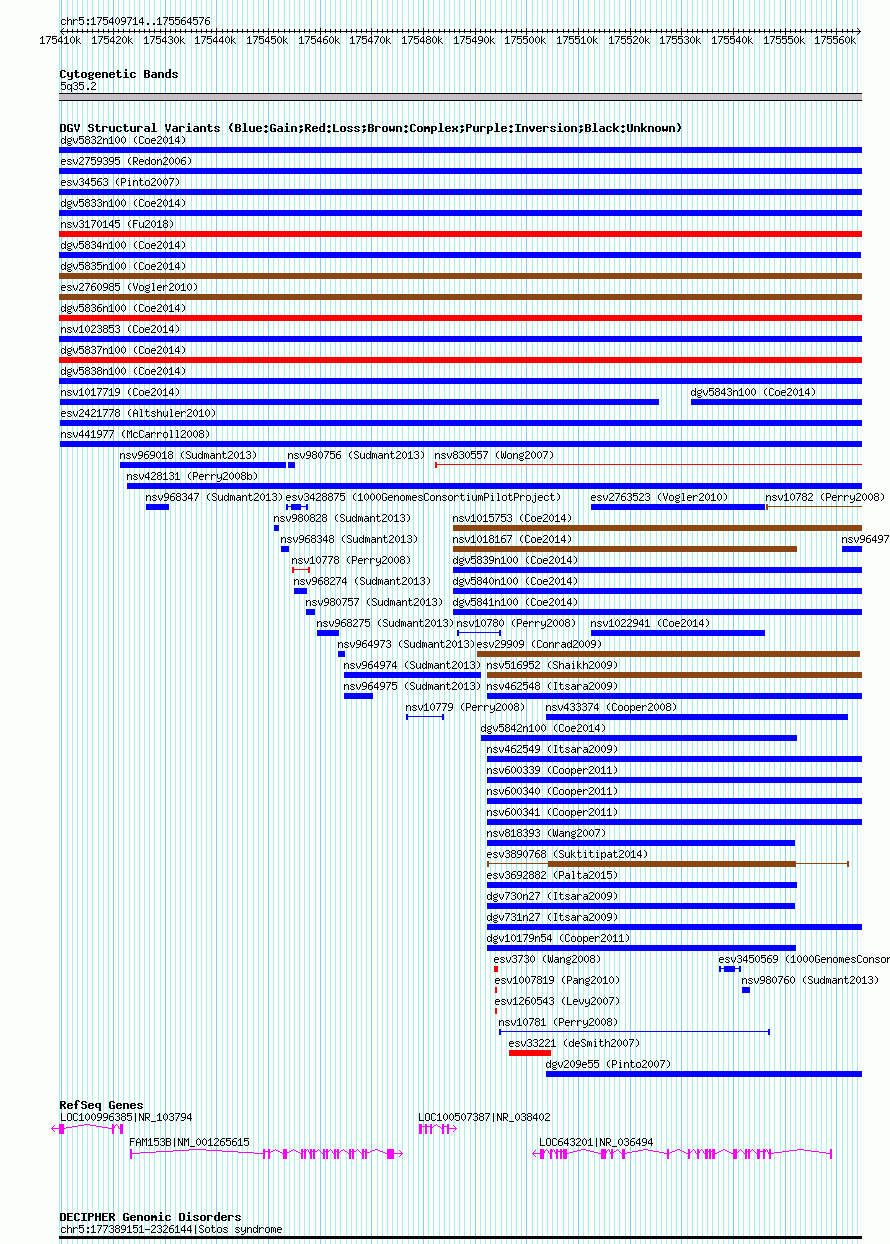Select variant nsv441977 (McCarroll2008)
Screen dimensions: 890x1244
coord(461,444)
